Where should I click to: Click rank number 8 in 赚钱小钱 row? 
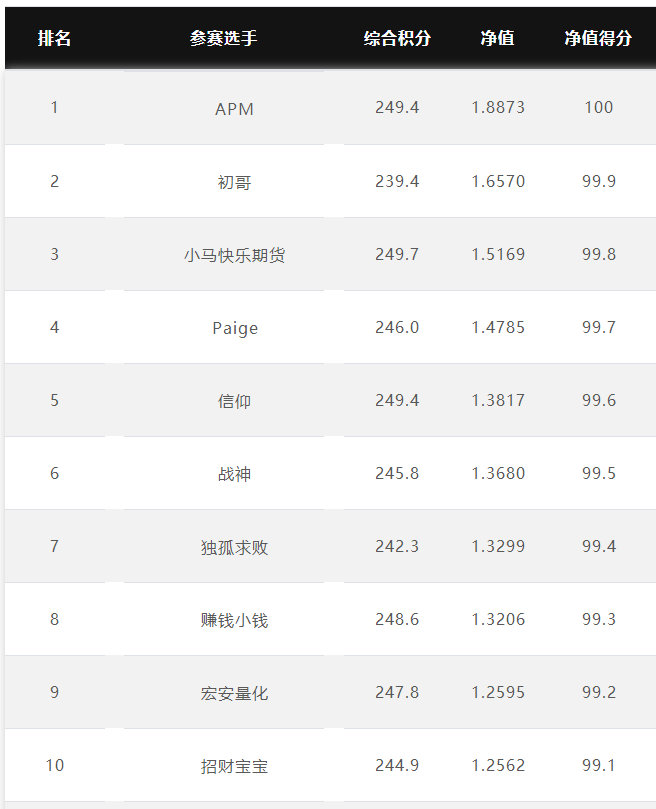(54, 619)
